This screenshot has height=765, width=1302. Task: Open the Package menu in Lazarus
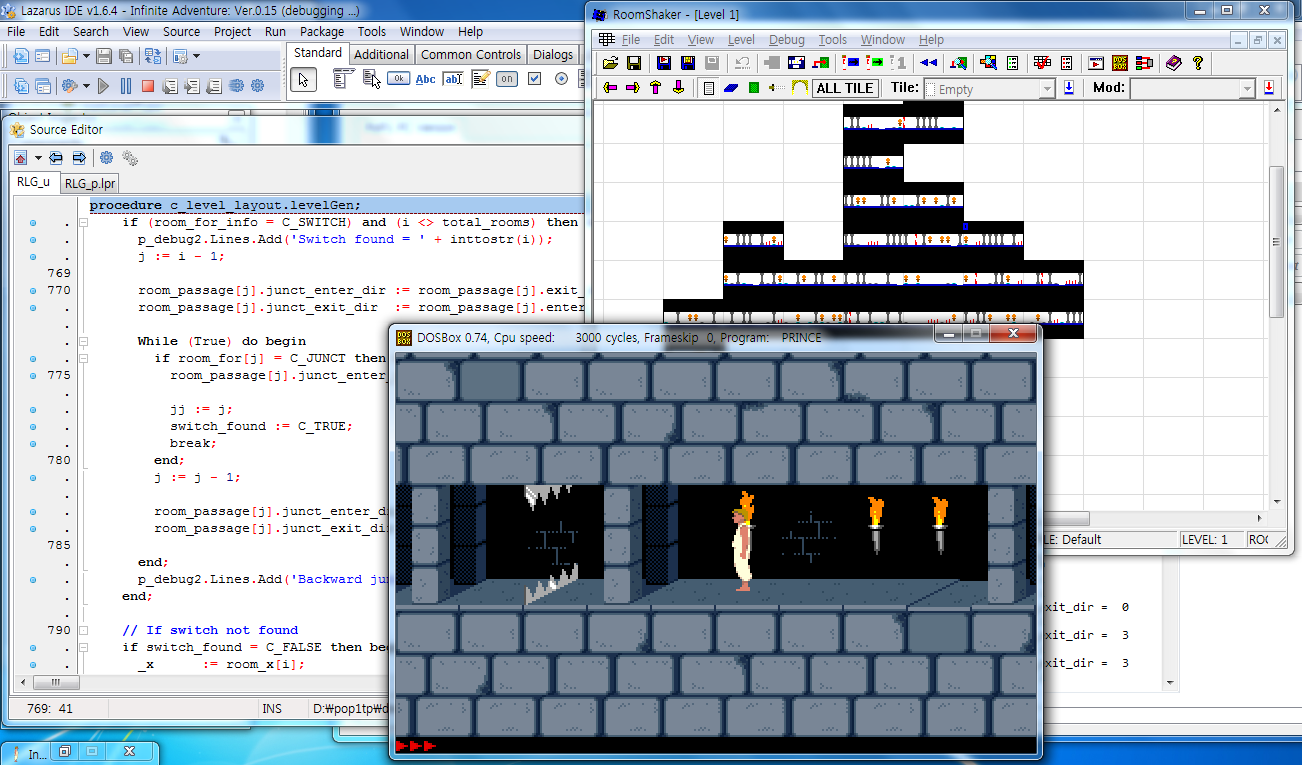pyautogui.click(x=322, y=31)
